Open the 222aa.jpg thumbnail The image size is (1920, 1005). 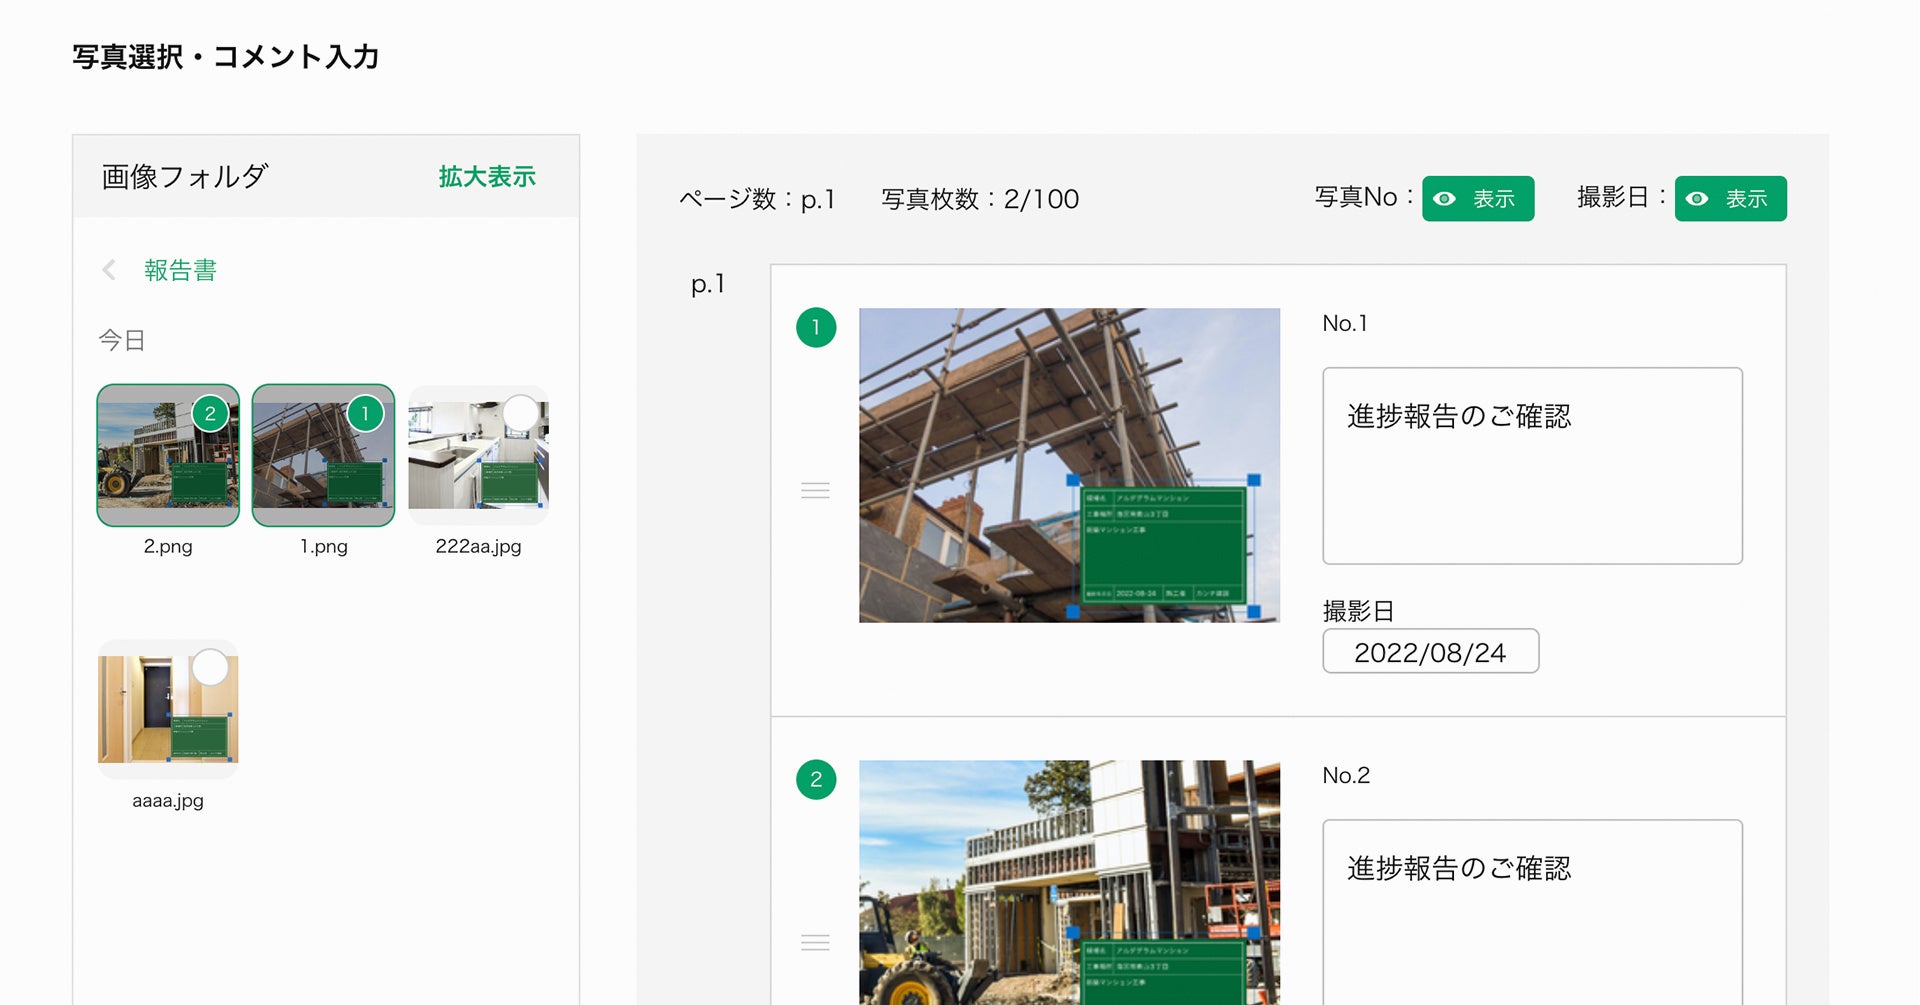click(478, 456)
